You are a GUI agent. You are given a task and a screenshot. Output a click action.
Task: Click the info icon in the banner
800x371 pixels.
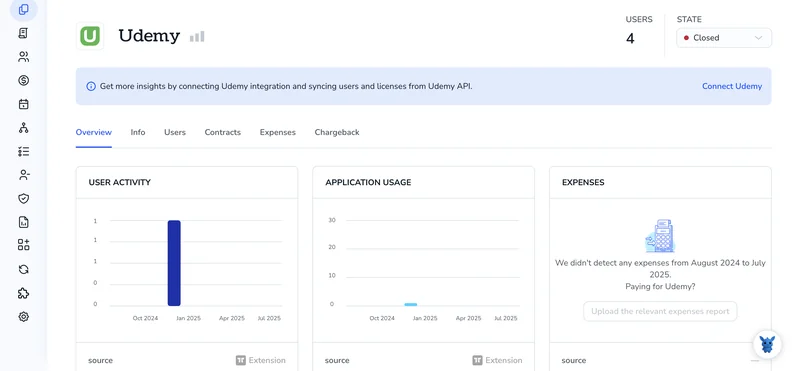pyautogui.click(x=91, y=86)
